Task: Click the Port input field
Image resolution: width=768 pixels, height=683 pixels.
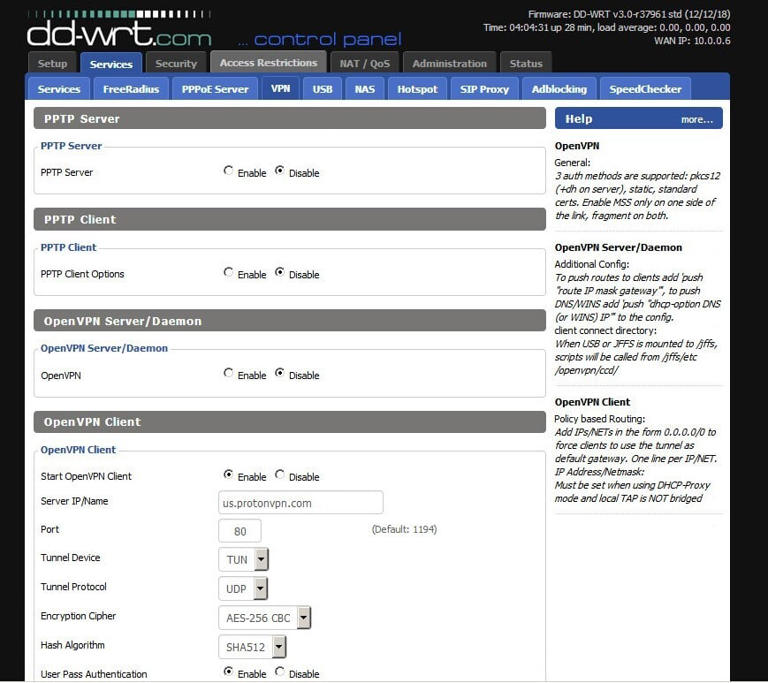Action: 240,531
